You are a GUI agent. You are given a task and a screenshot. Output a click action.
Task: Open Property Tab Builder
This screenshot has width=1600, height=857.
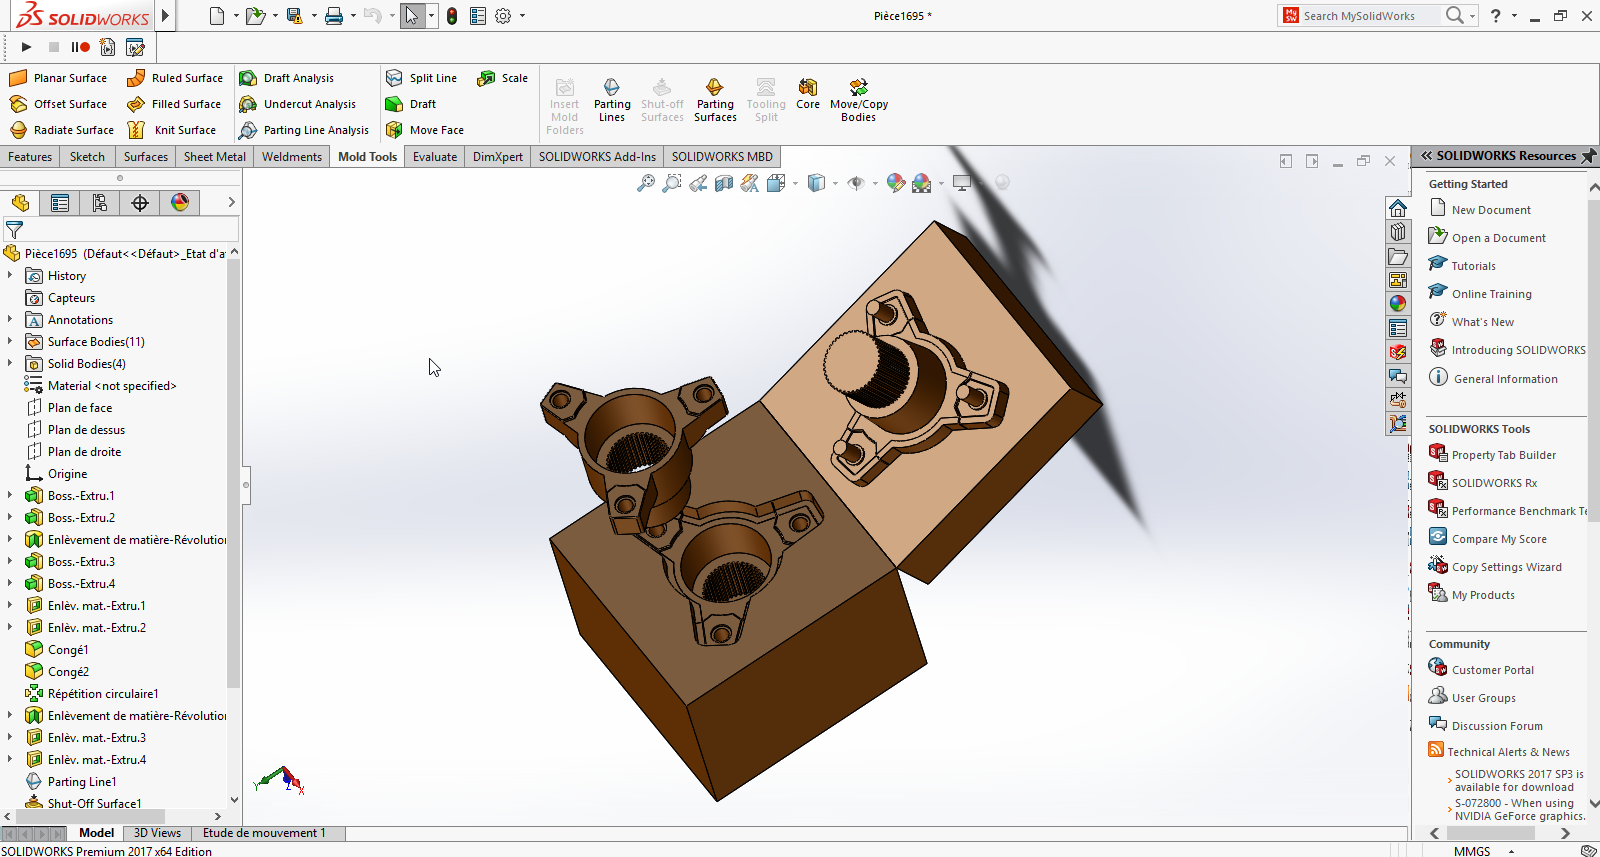click(1504, 455)
